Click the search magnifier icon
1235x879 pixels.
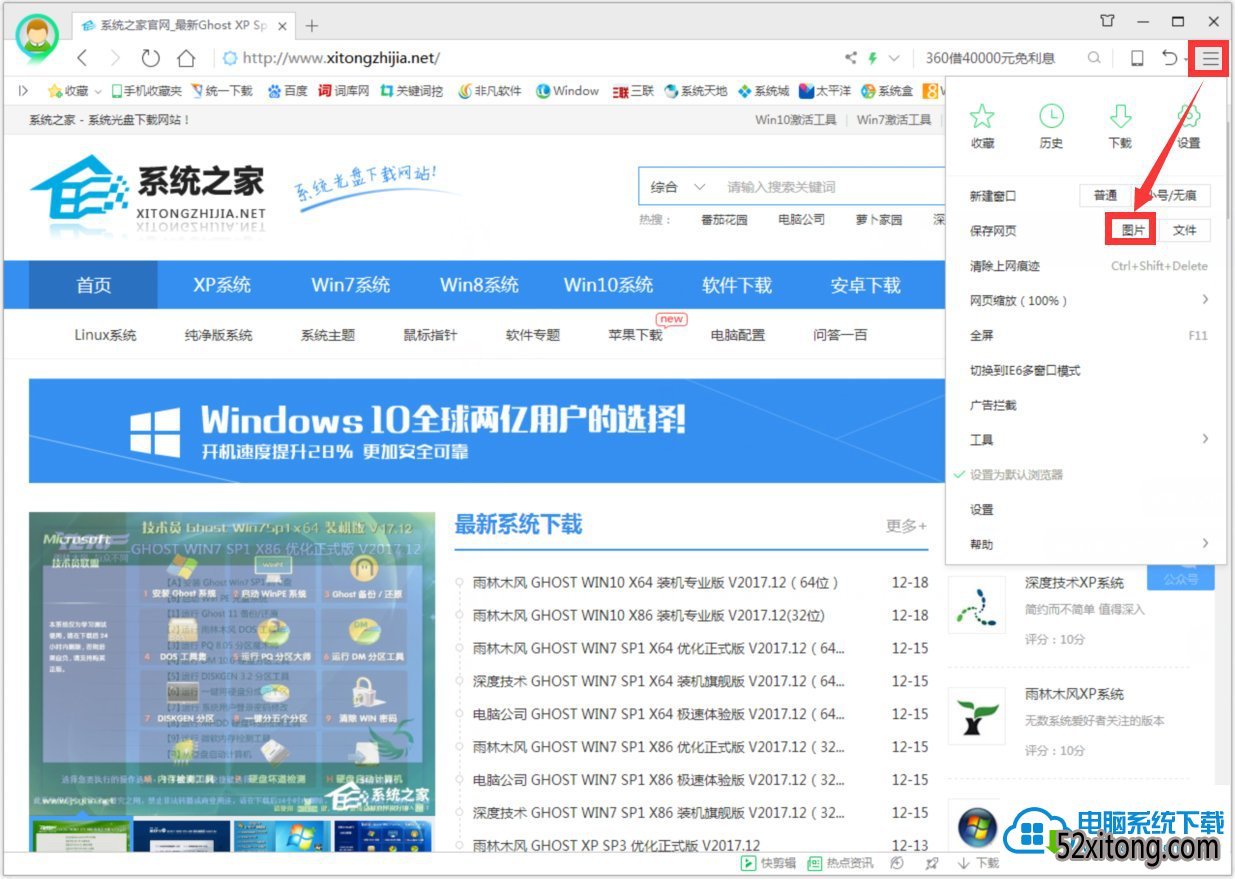(x=1095, y=58)
